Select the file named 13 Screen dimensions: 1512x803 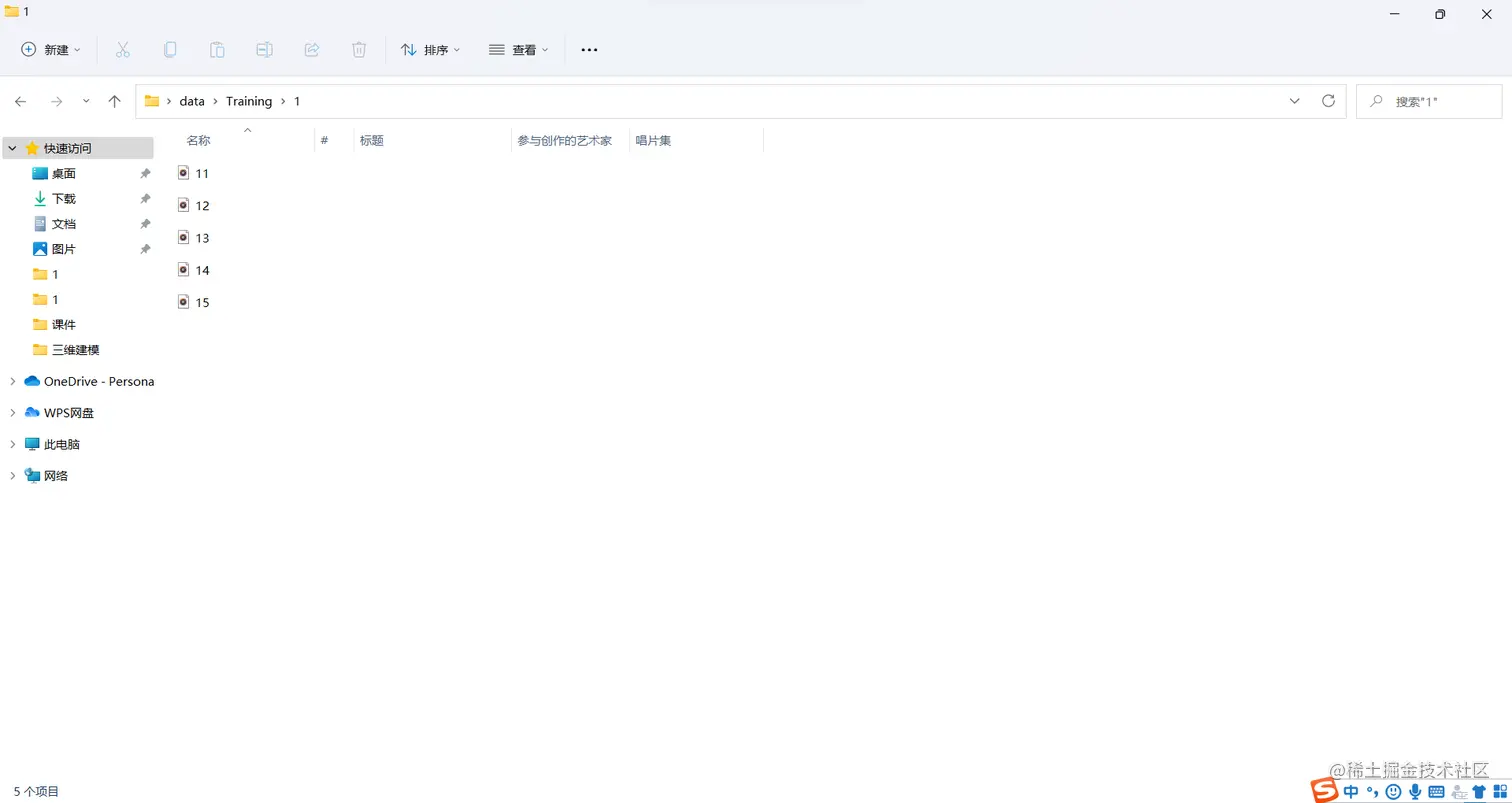[x=202, y=237]
